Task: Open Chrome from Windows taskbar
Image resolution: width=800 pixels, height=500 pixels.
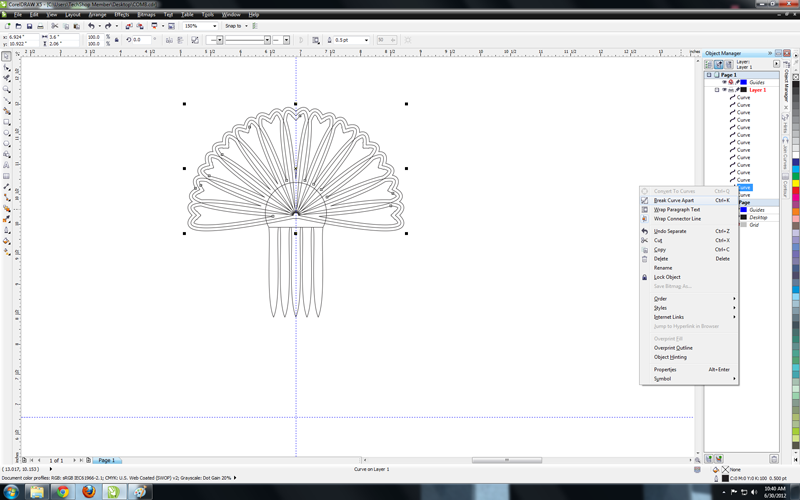Action: [63, 492]
